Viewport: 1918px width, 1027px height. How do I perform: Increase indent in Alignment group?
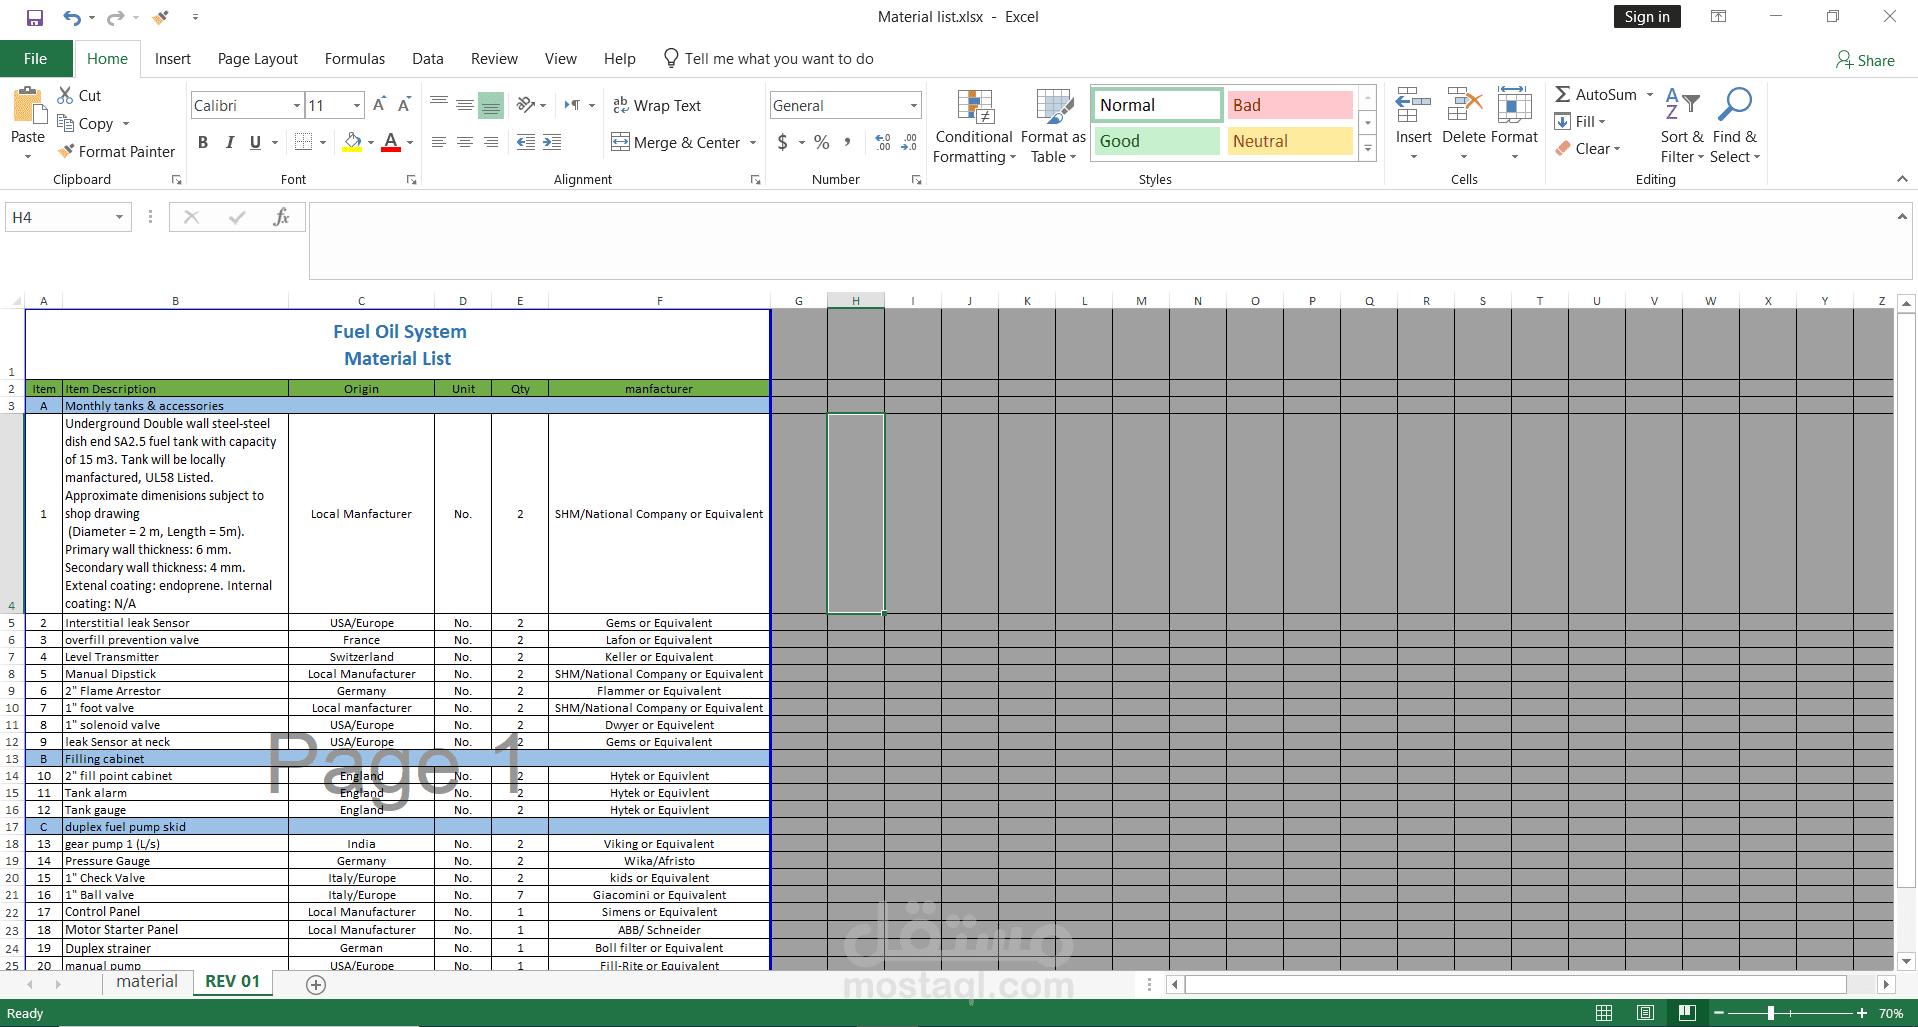[552, 142]
